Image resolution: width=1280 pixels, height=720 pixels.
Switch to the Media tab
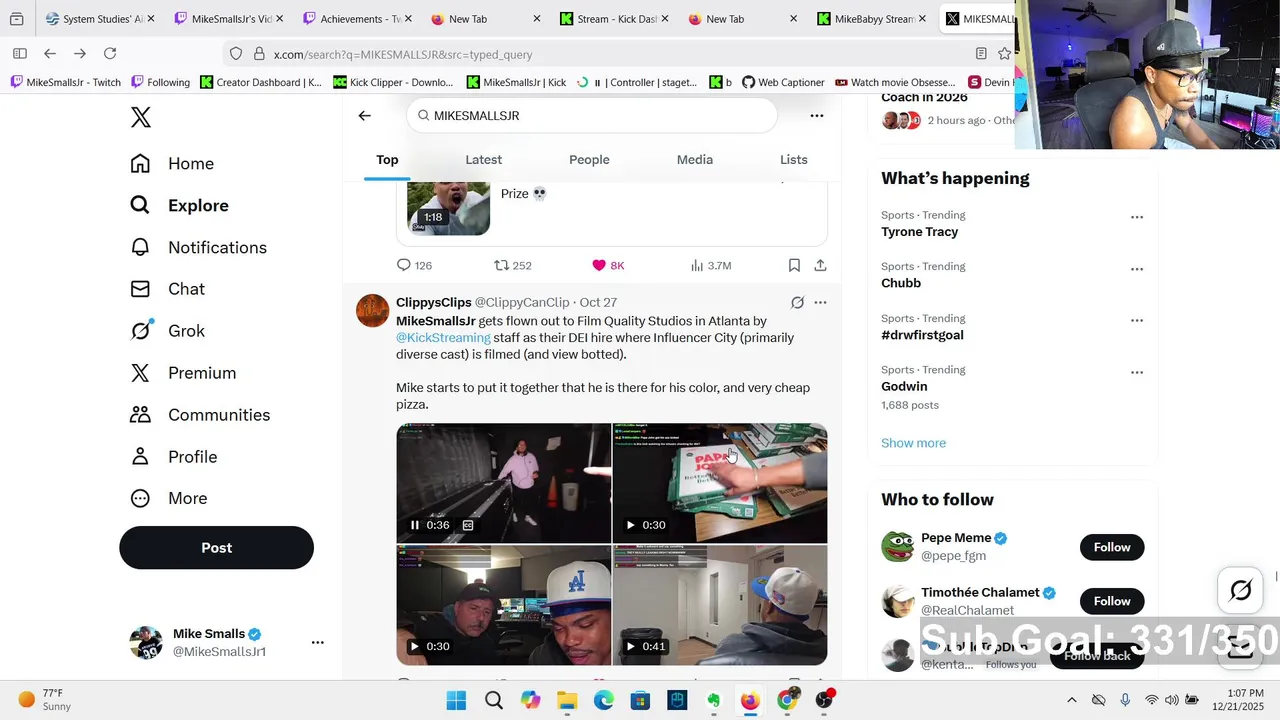[695, 160]
